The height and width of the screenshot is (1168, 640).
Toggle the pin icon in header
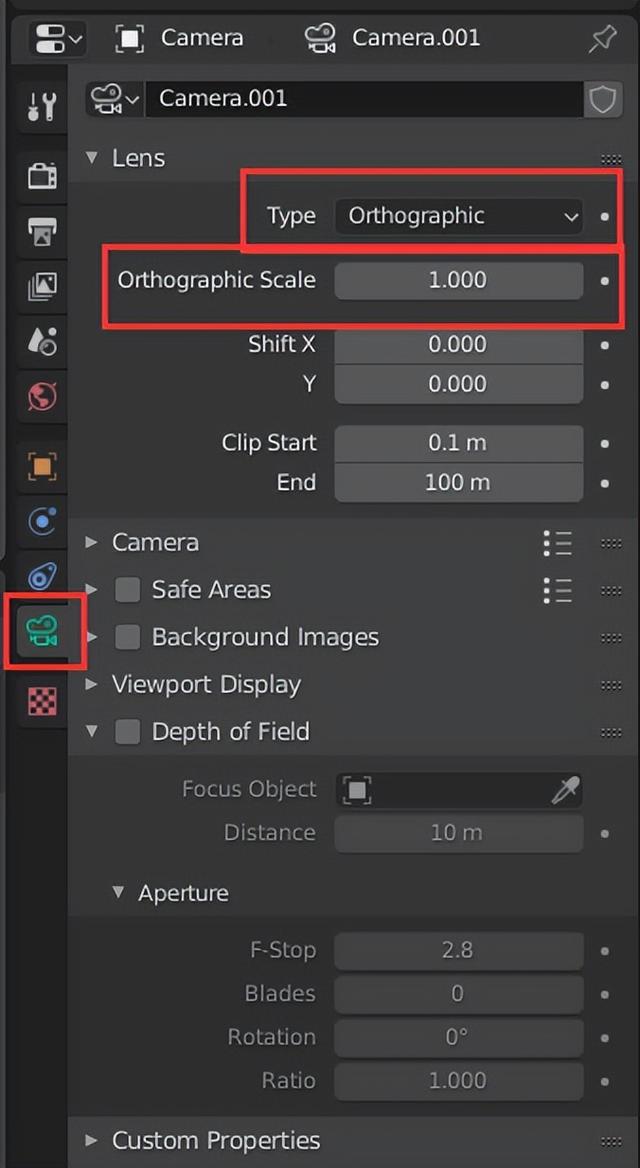pos(603,39)
